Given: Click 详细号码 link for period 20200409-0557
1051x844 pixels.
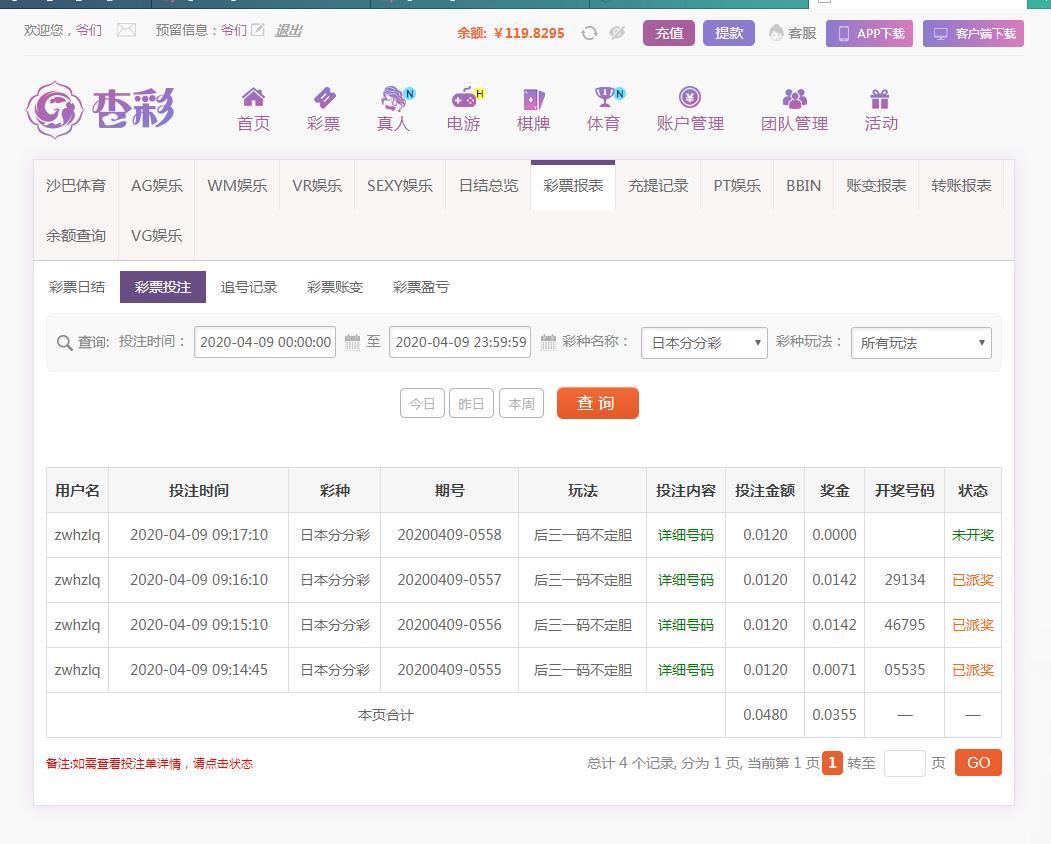Looking at the screenshot, I should tap(685, 580).
